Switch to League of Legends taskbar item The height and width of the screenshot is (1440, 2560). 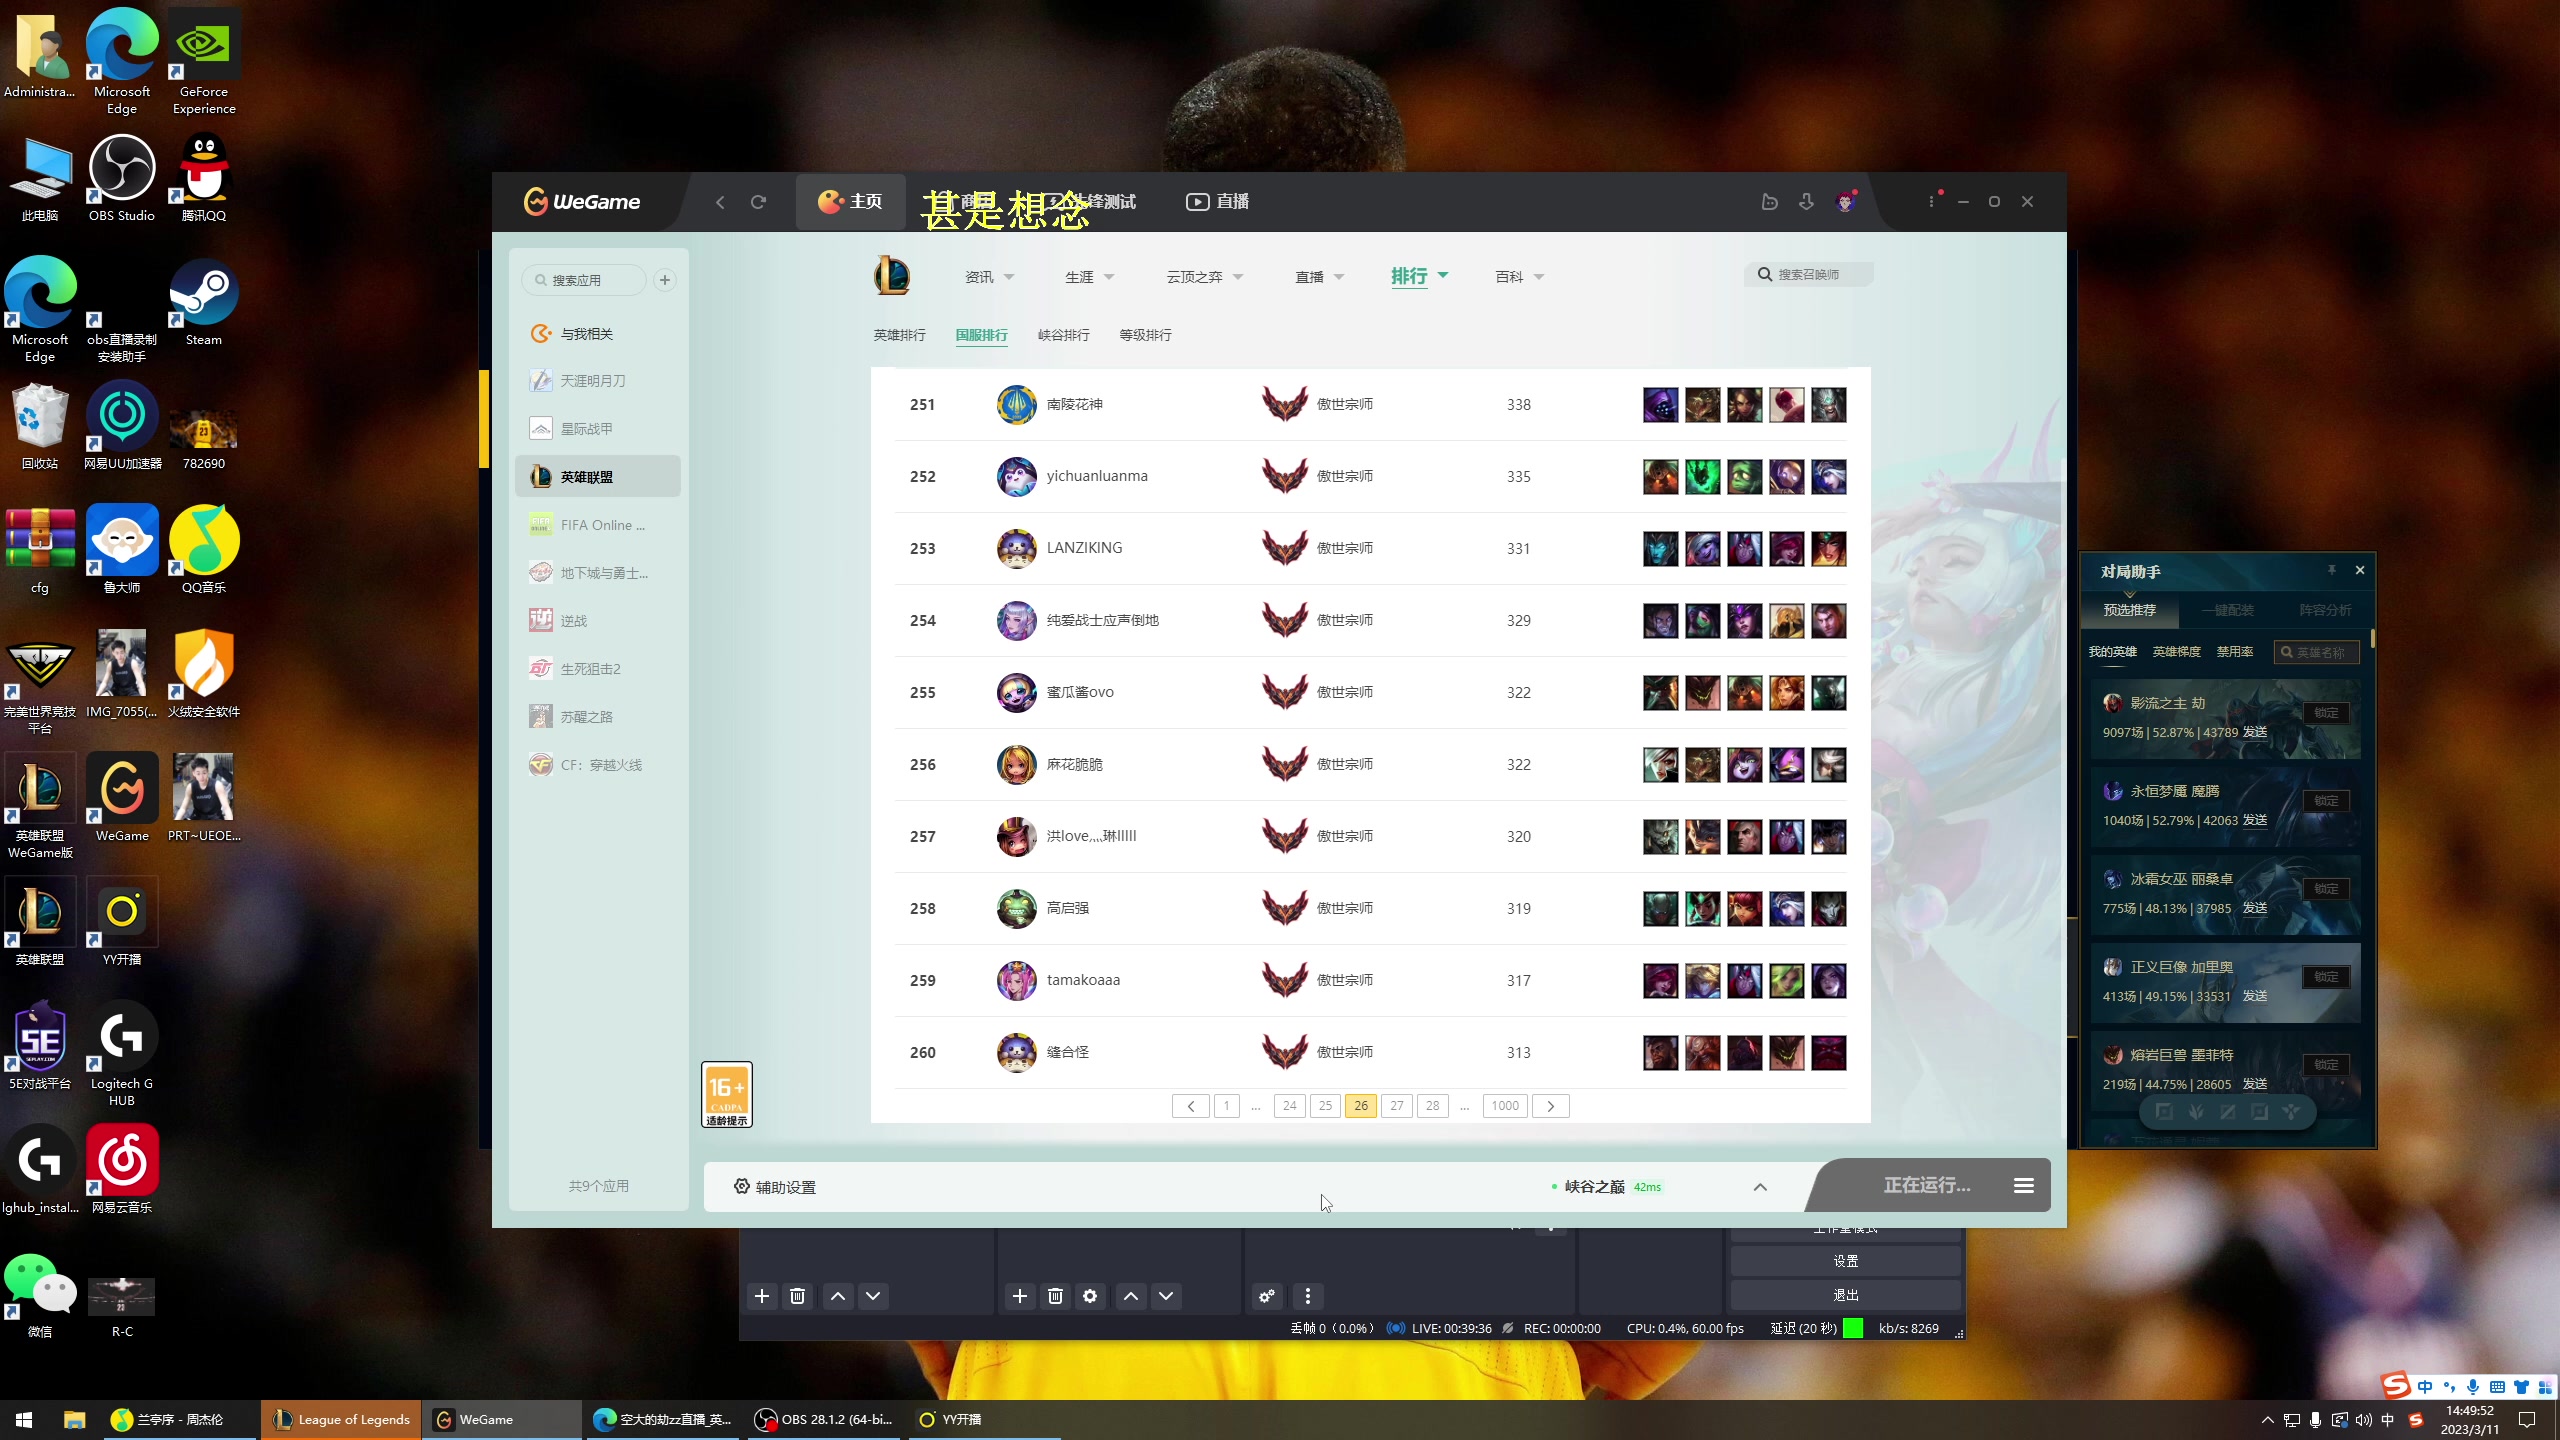pyautogui.click(x=341, y=1419)
